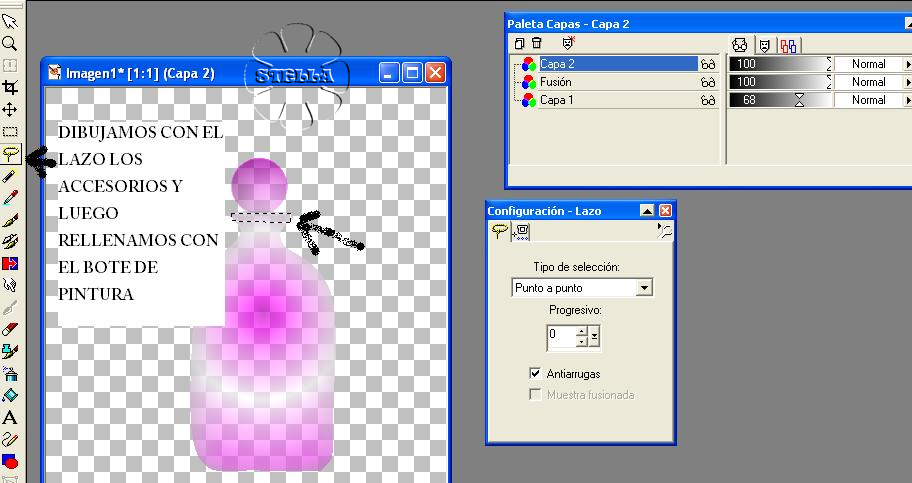
Task: Open blend mode menu for Capa 1
Action: coord(907,100)
